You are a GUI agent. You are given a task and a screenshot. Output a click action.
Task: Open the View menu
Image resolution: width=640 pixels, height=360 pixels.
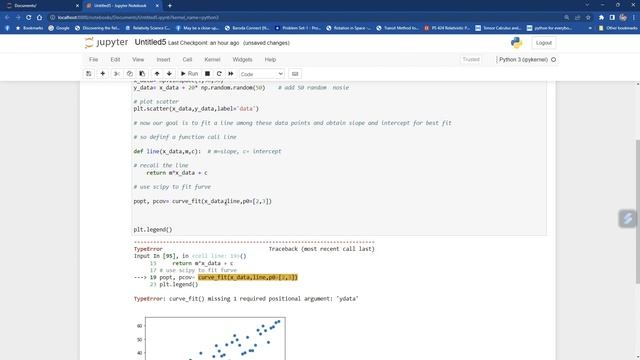coord(138,60)
